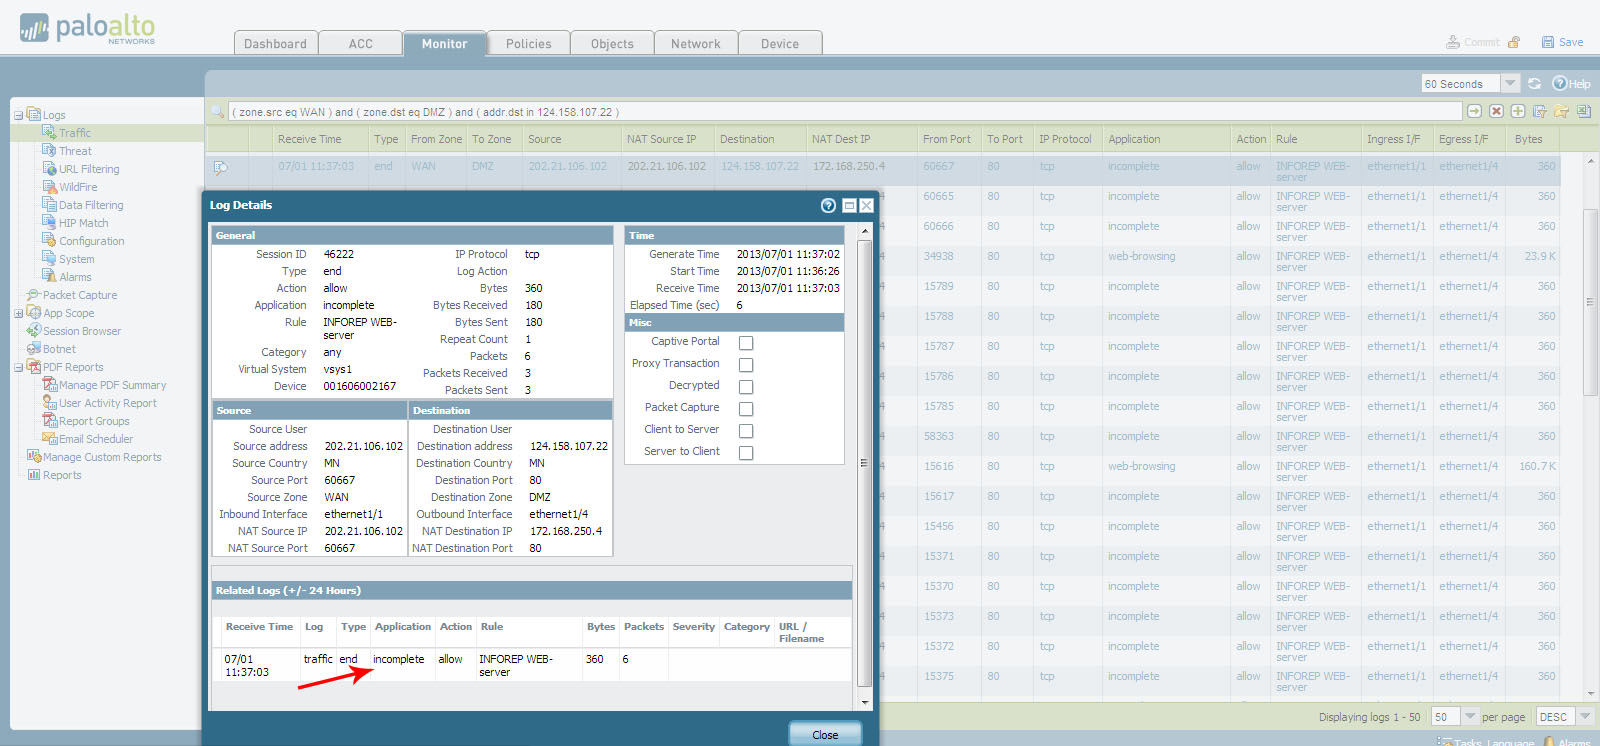
Task: Click the load filter folder icon
Action: tap(1561, 111)
